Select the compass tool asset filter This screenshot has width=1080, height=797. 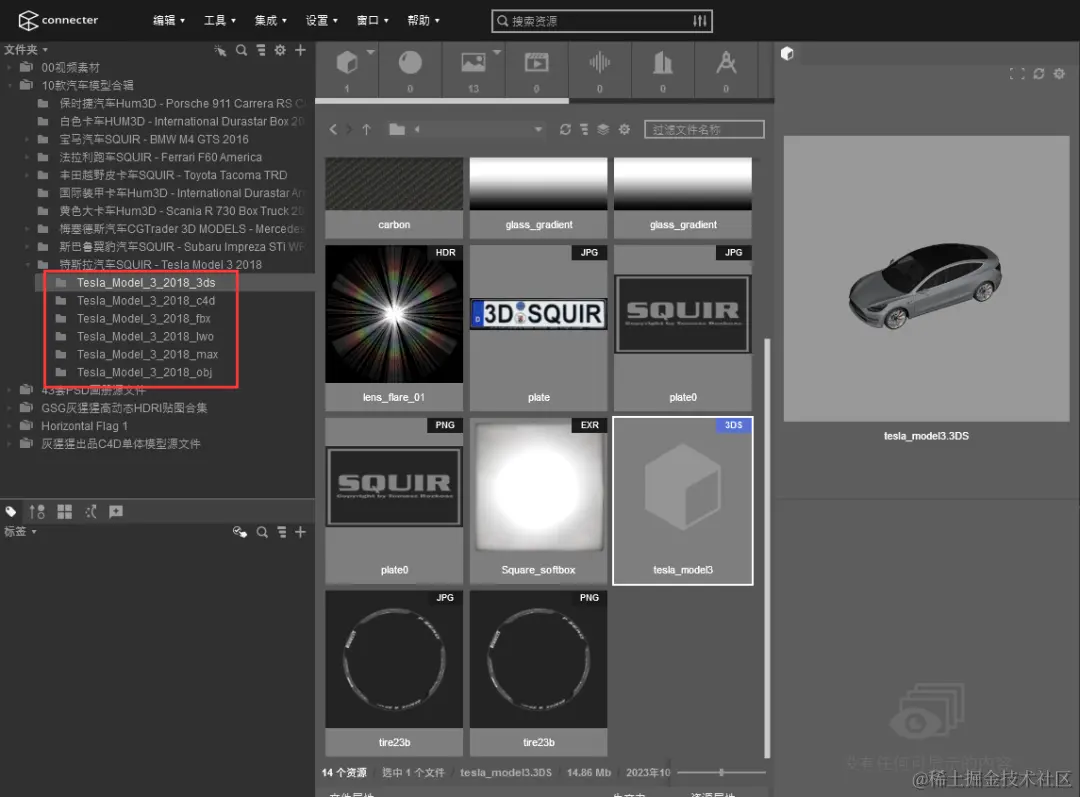(x=726, y=63)
